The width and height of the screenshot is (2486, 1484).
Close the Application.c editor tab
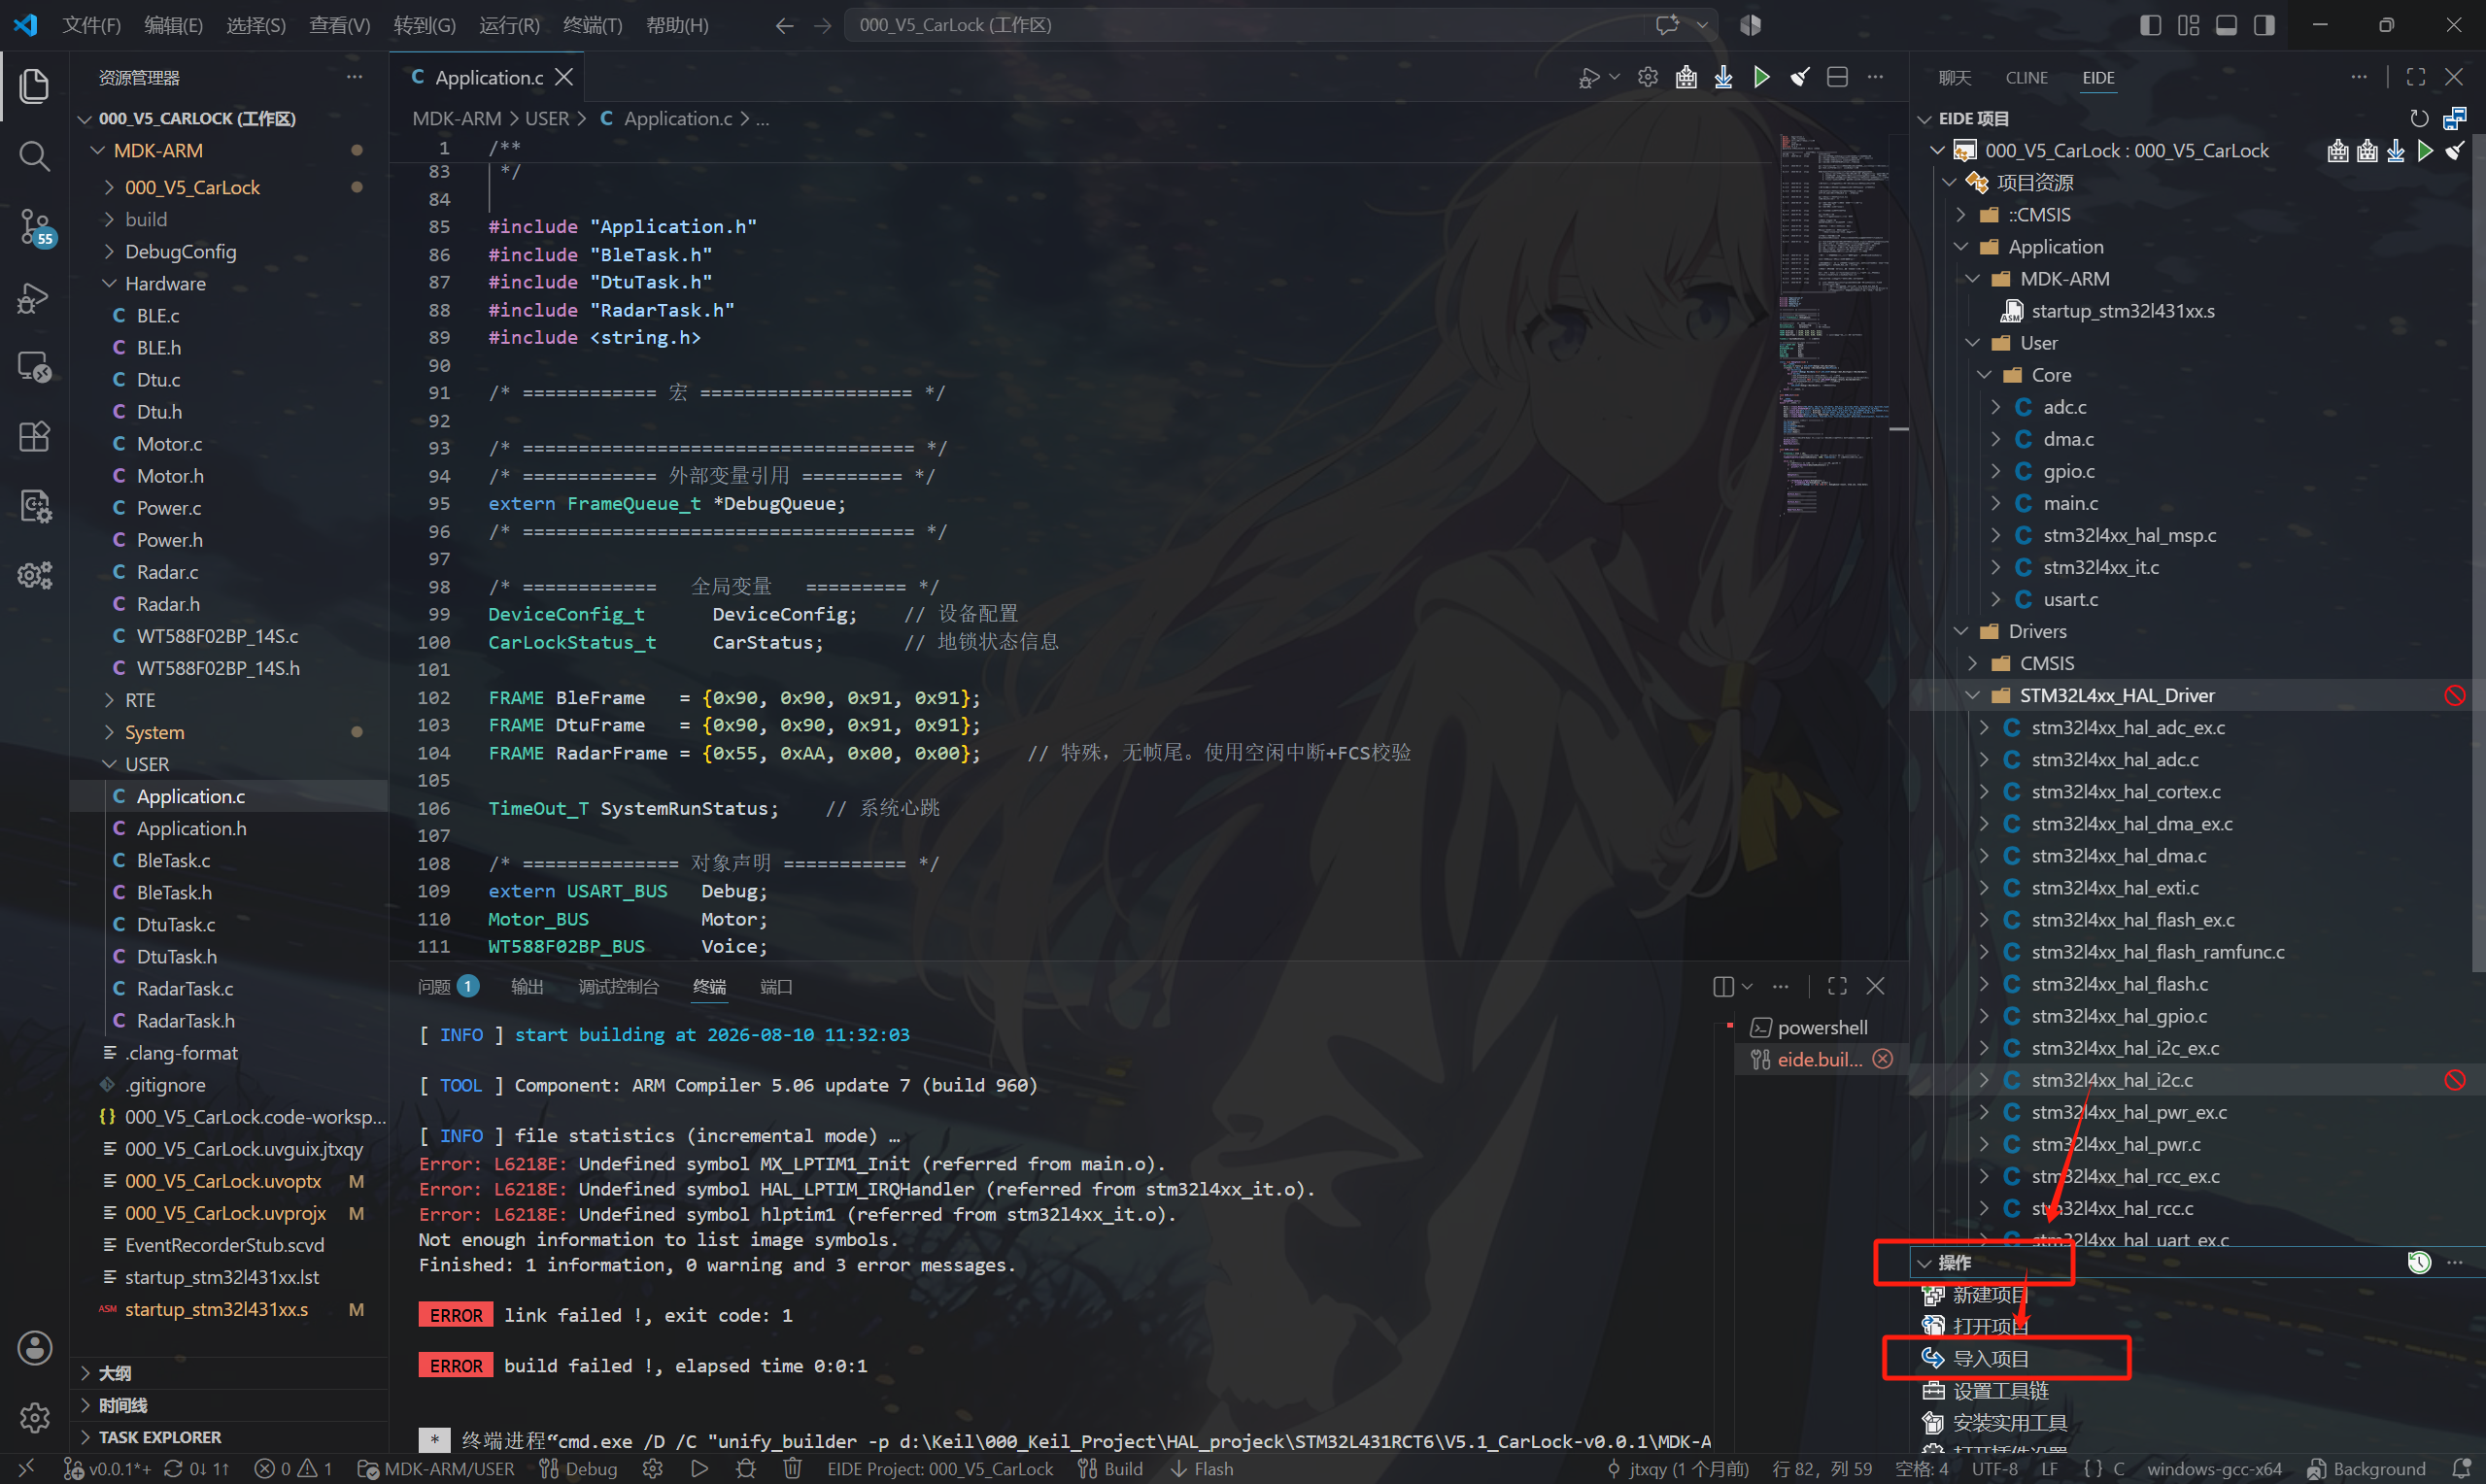click(565, 77)
